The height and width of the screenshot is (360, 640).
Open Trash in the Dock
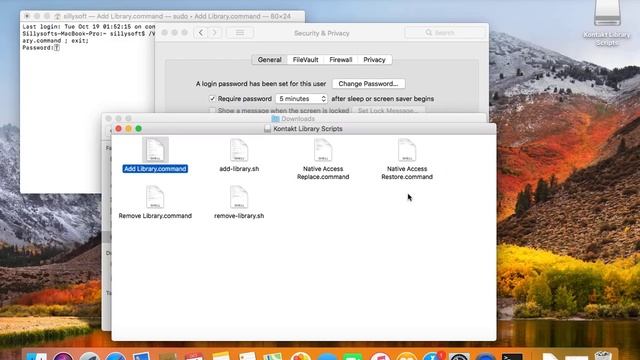pyautogui.click(x=603, y=355)
